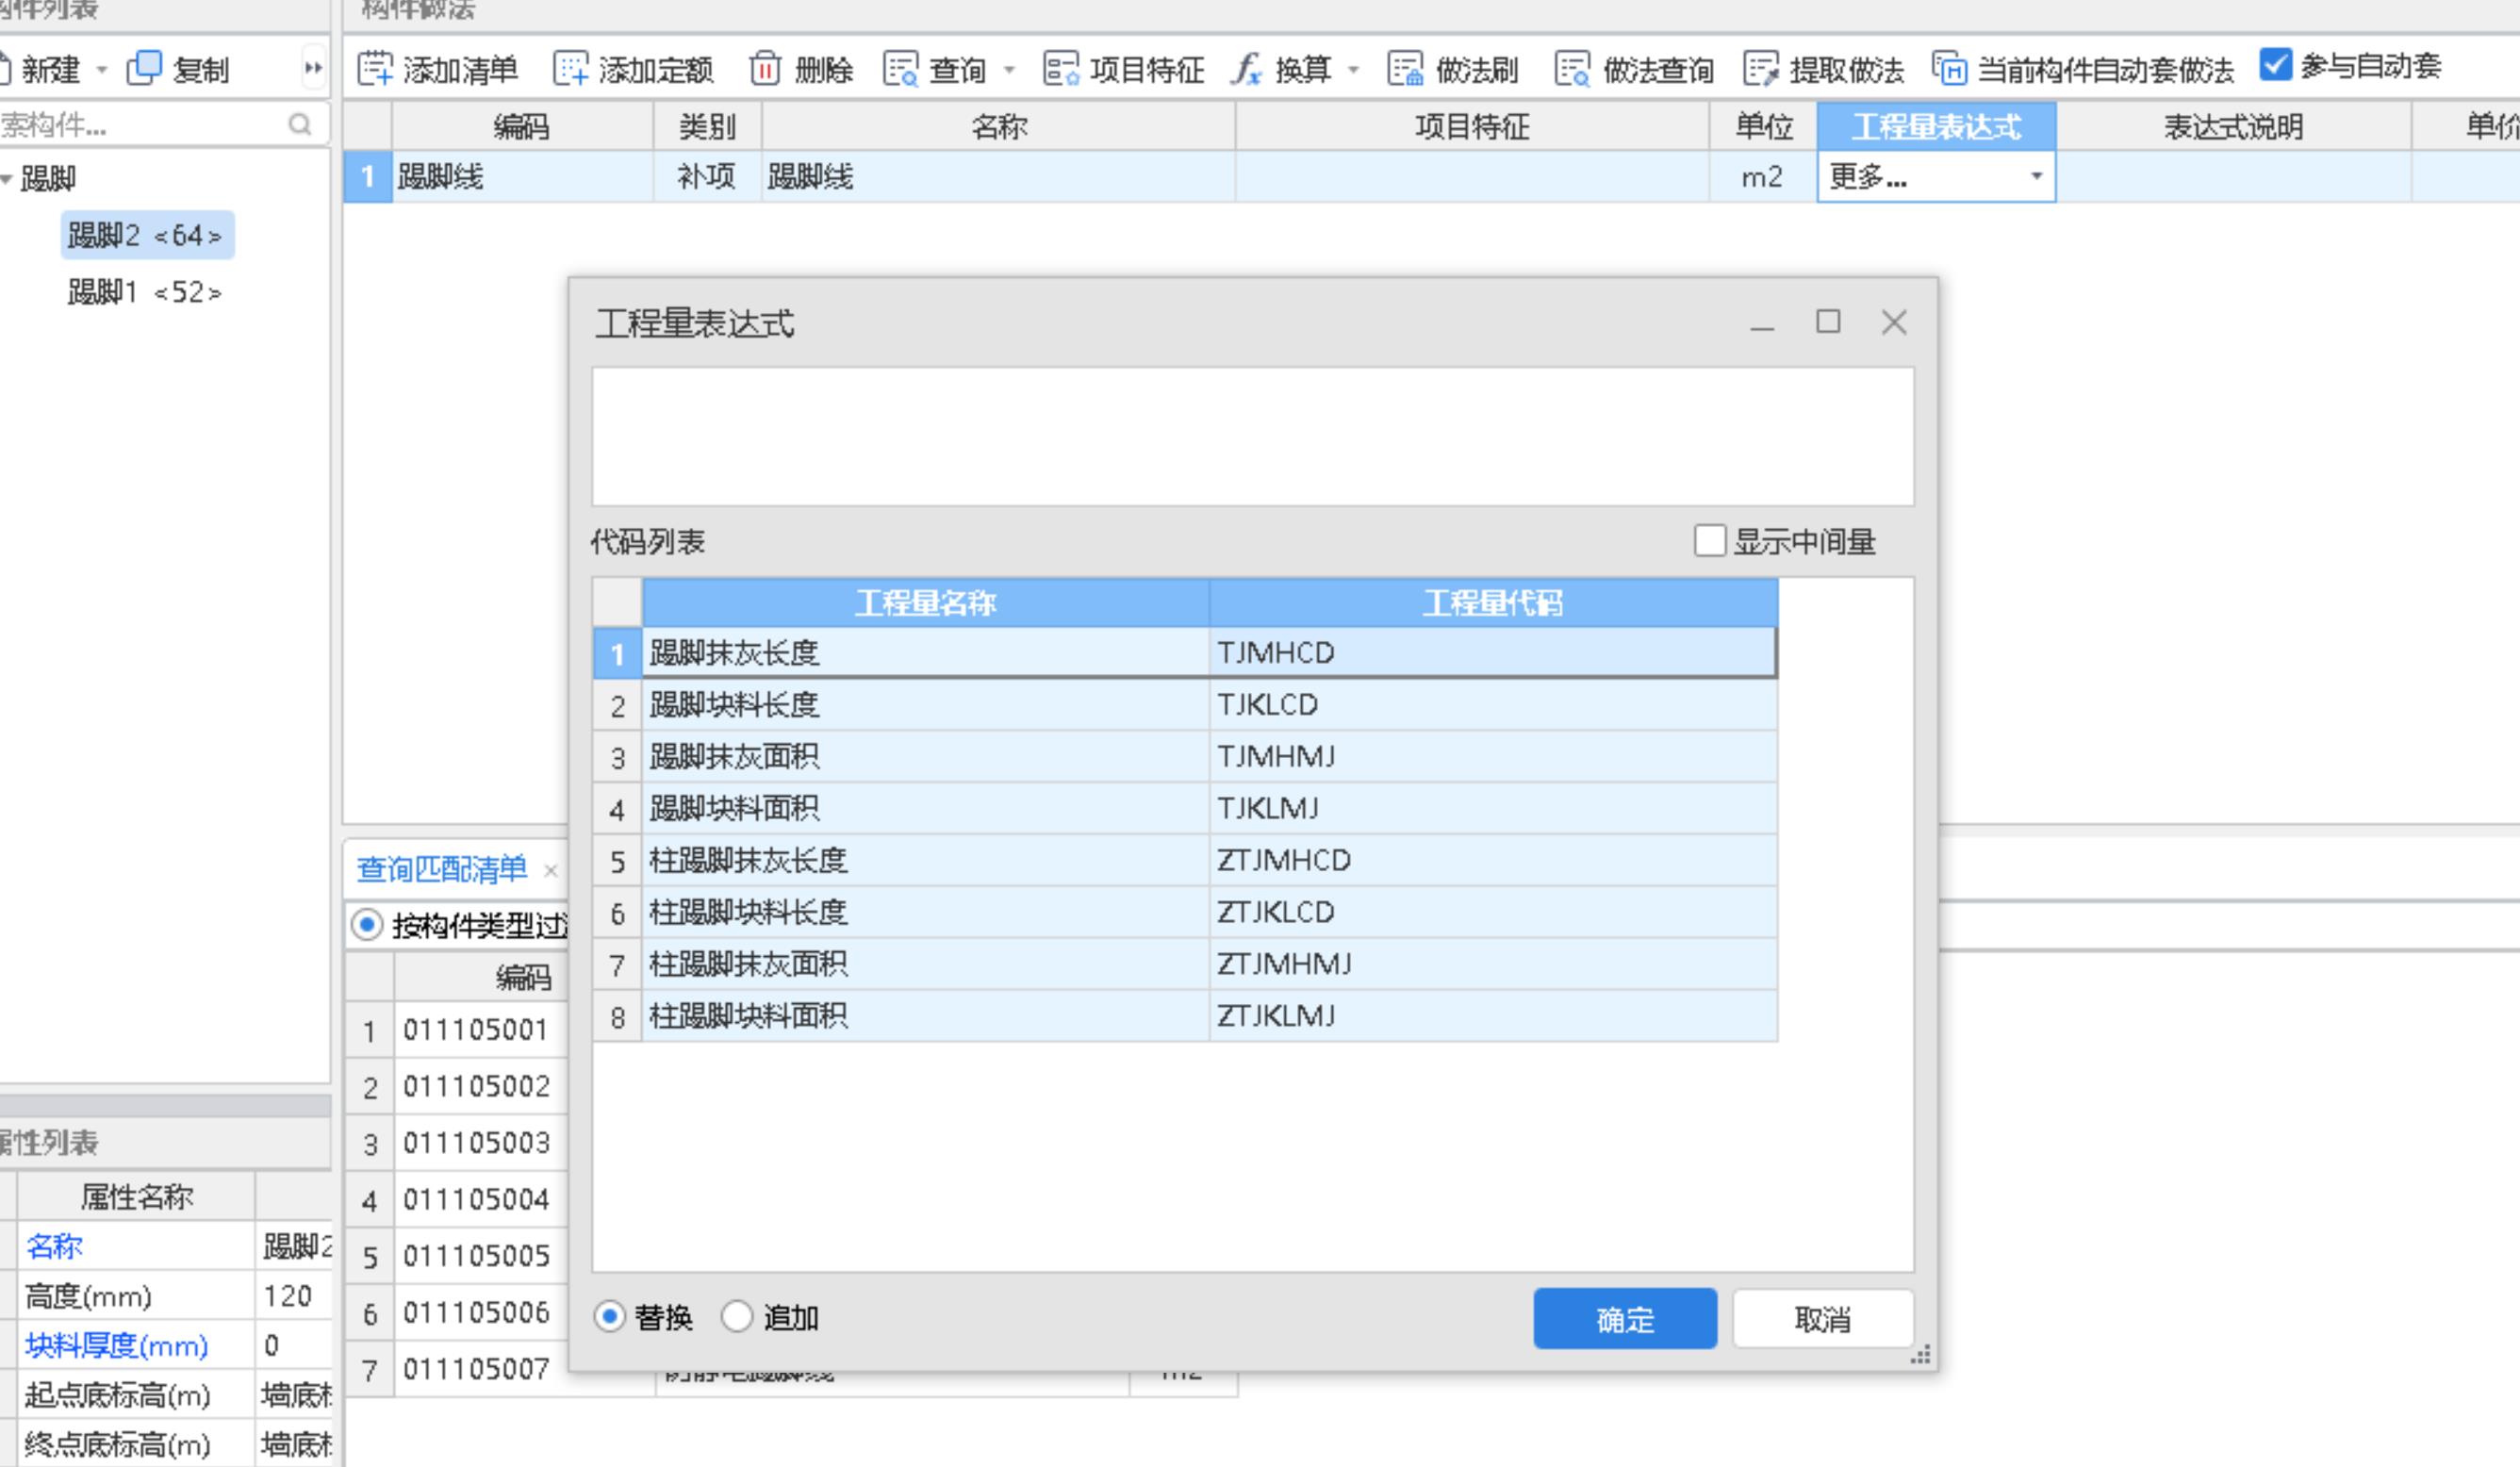Image resolution: width=2520 pixels, height=1467 pixels.
Task: Click list code 011105004
Action: [476, 1199]
